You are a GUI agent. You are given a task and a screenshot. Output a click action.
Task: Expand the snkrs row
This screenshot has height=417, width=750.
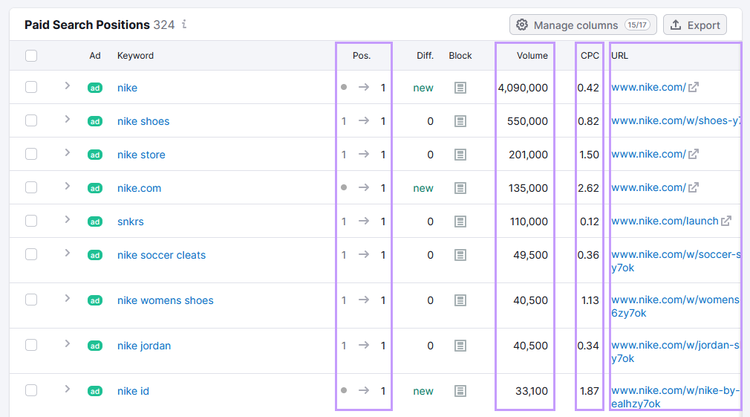tap(67, 219)
